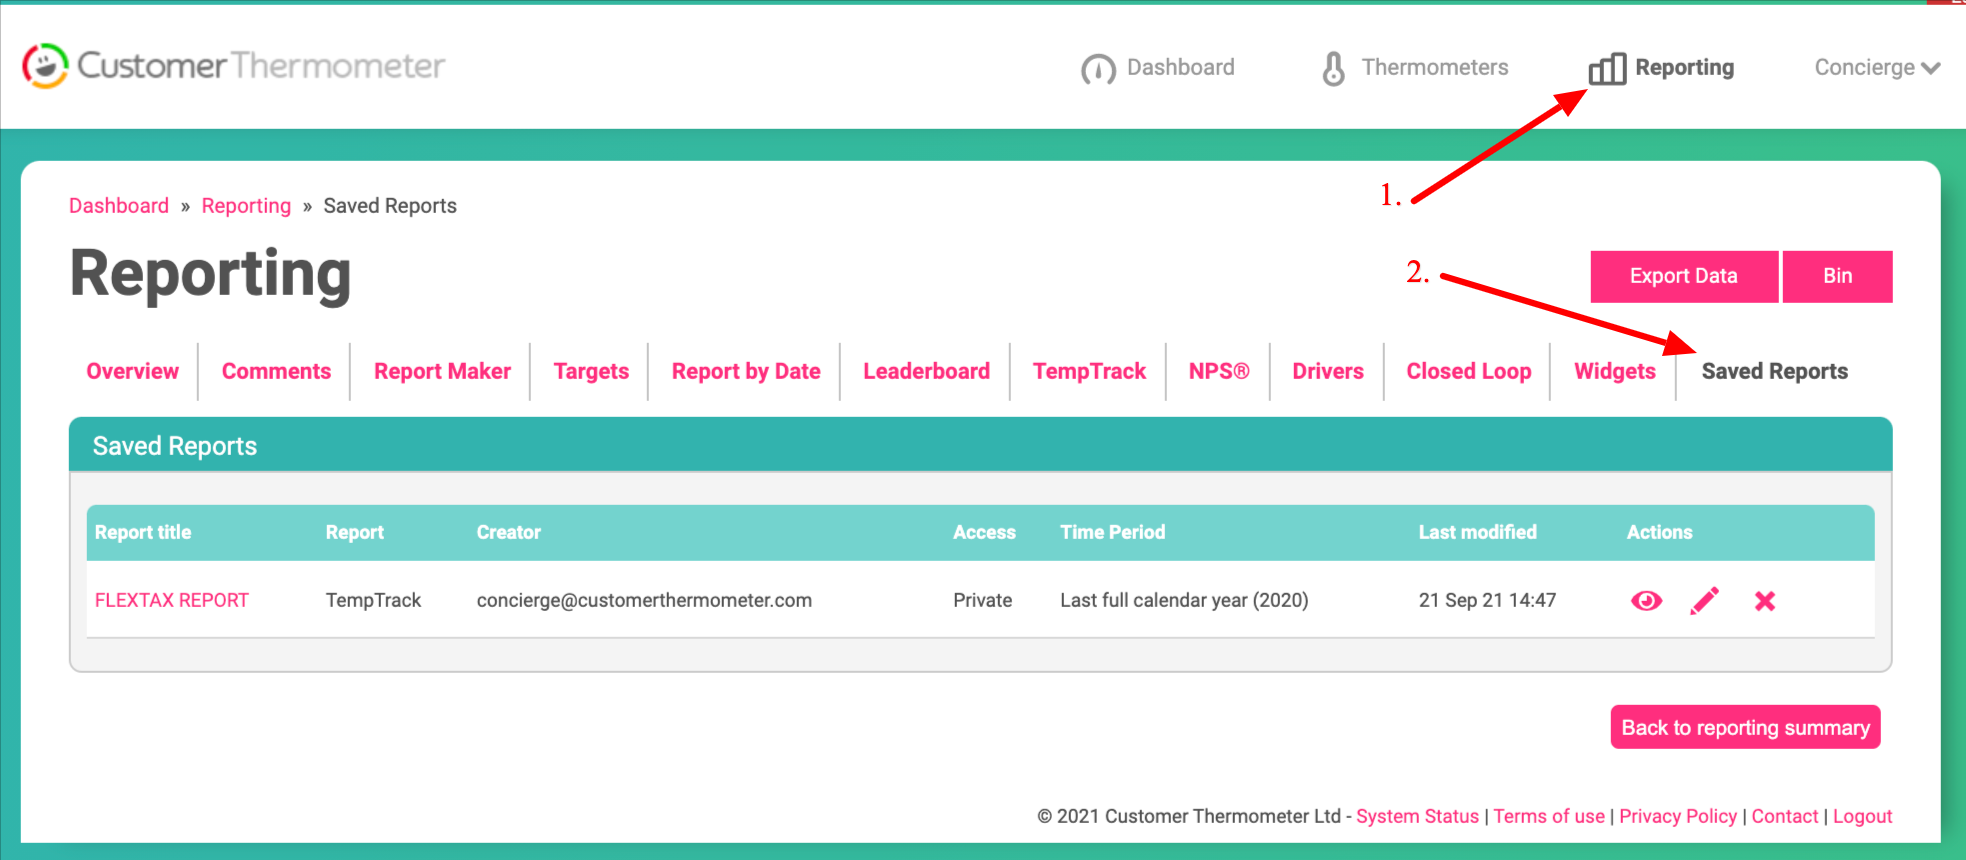Click the Actions column header
Image resolution: width=1966 pixels, height=860 pixels.
(1659, 532)
